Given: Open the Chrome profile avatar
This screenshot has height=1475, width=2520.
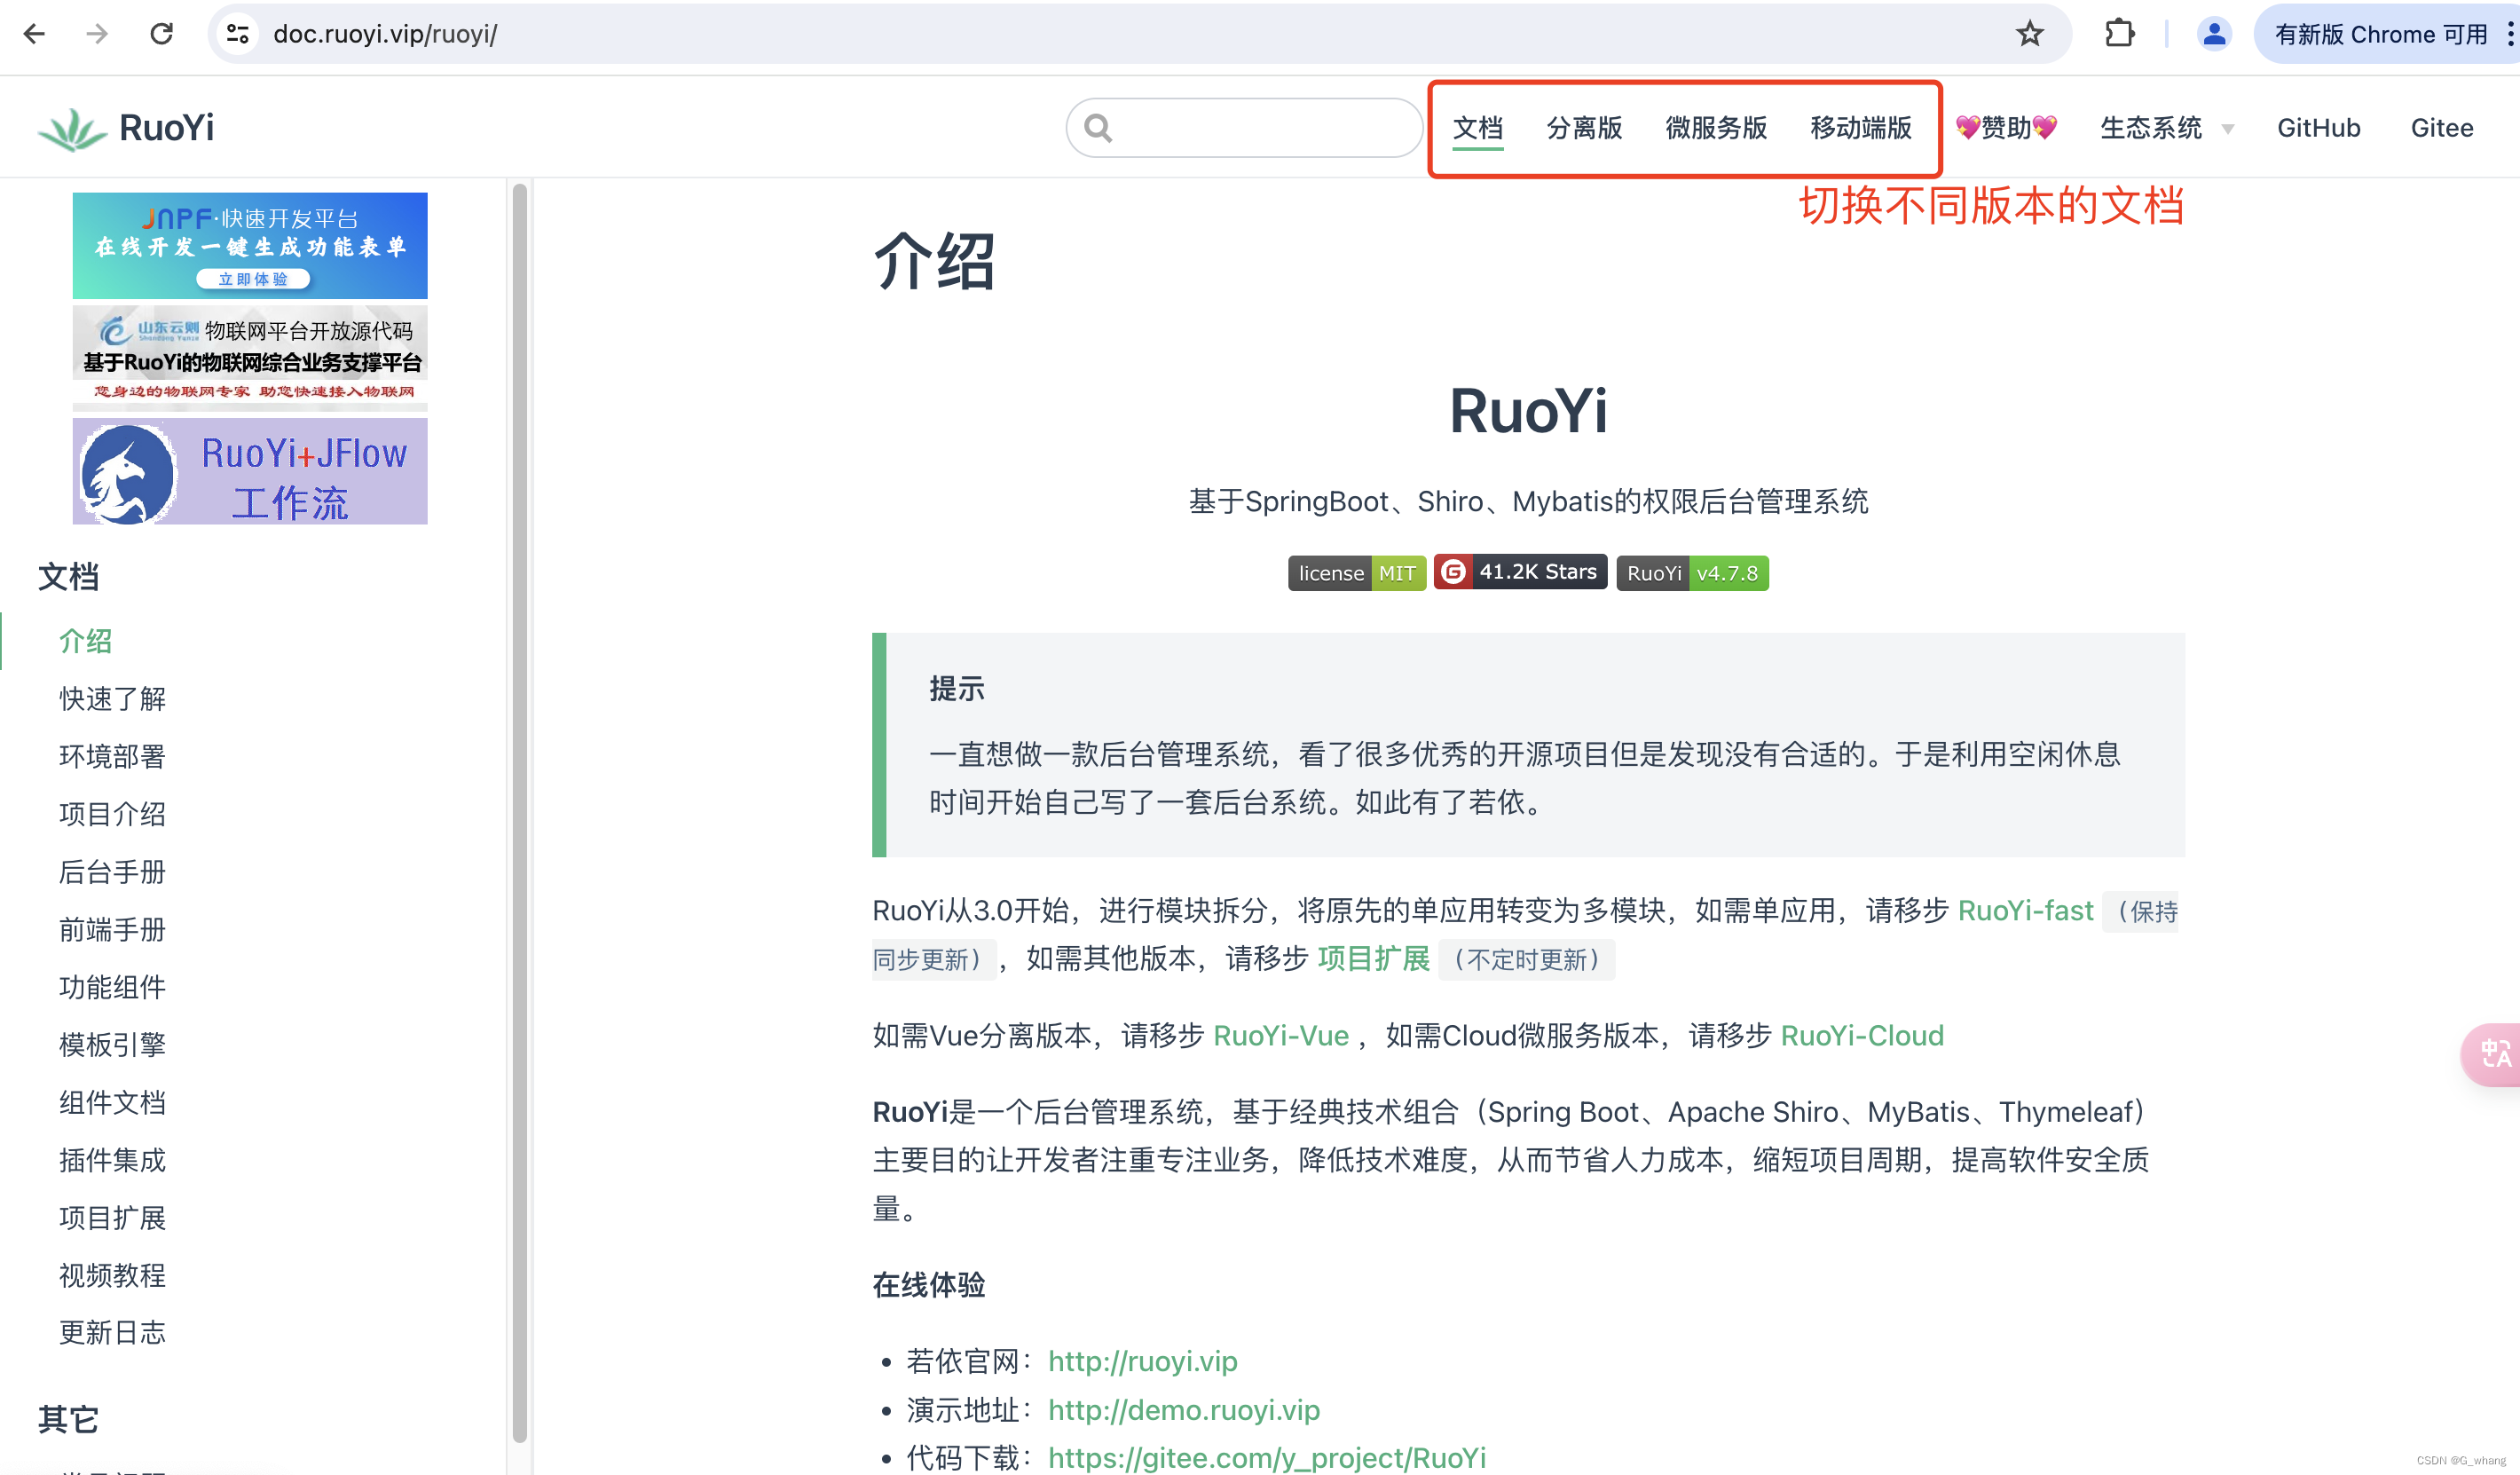Looking at the screenshot, I should [x=2213, y=34].
